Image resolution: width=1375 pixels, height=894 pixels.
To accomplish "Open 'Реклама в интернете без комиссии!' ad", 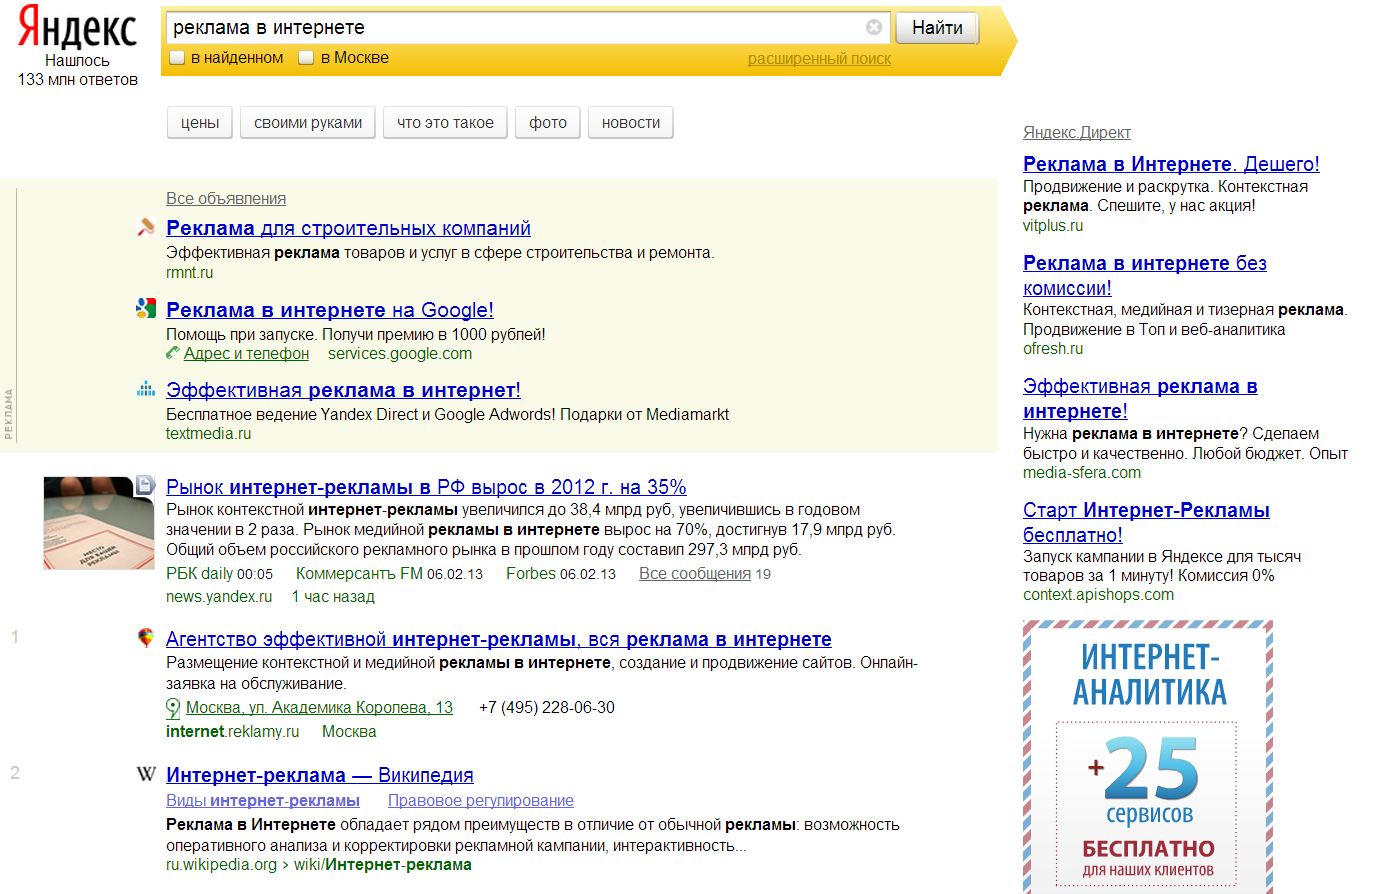I will [x=1145, y=275].
